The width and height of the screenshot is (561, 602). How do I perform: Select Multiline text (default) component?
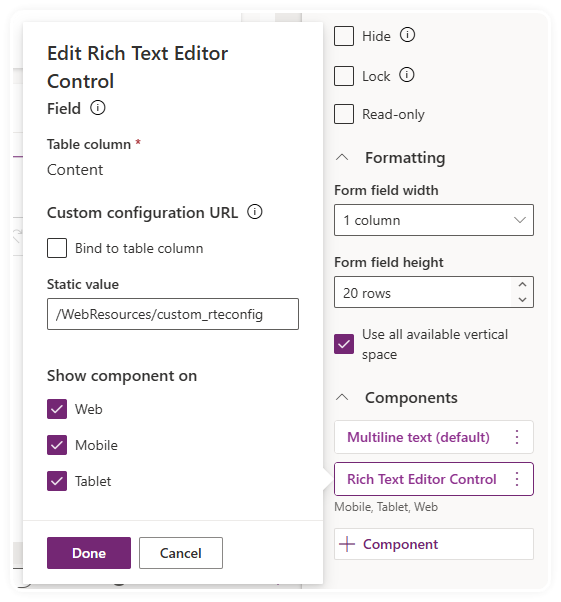coord(418,437)
